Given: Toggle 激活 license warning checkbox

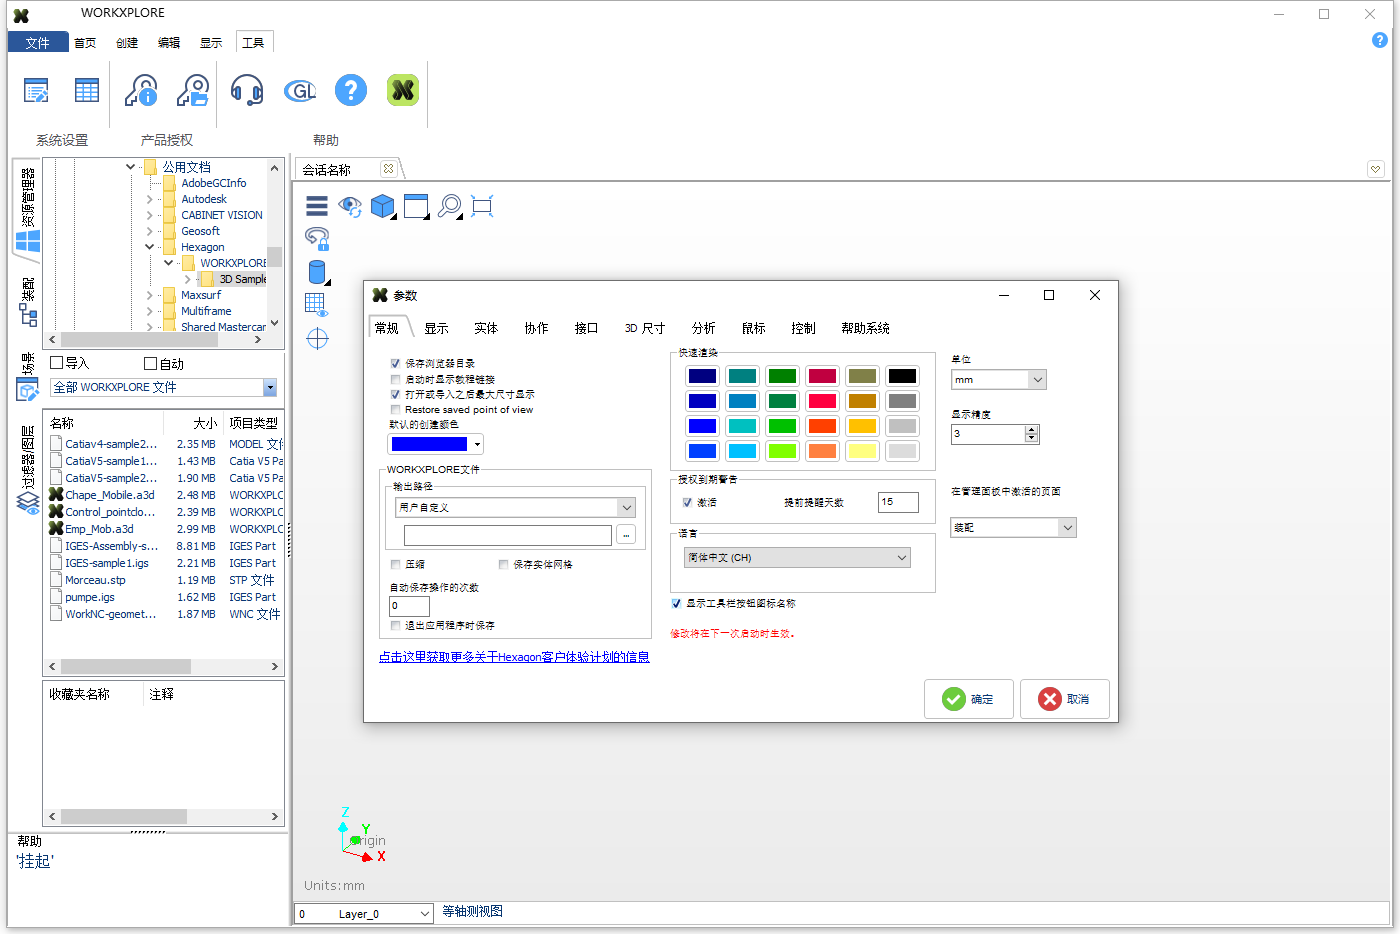Looking at the screenshot, I should pyautogui.click(x=687, y=503).
